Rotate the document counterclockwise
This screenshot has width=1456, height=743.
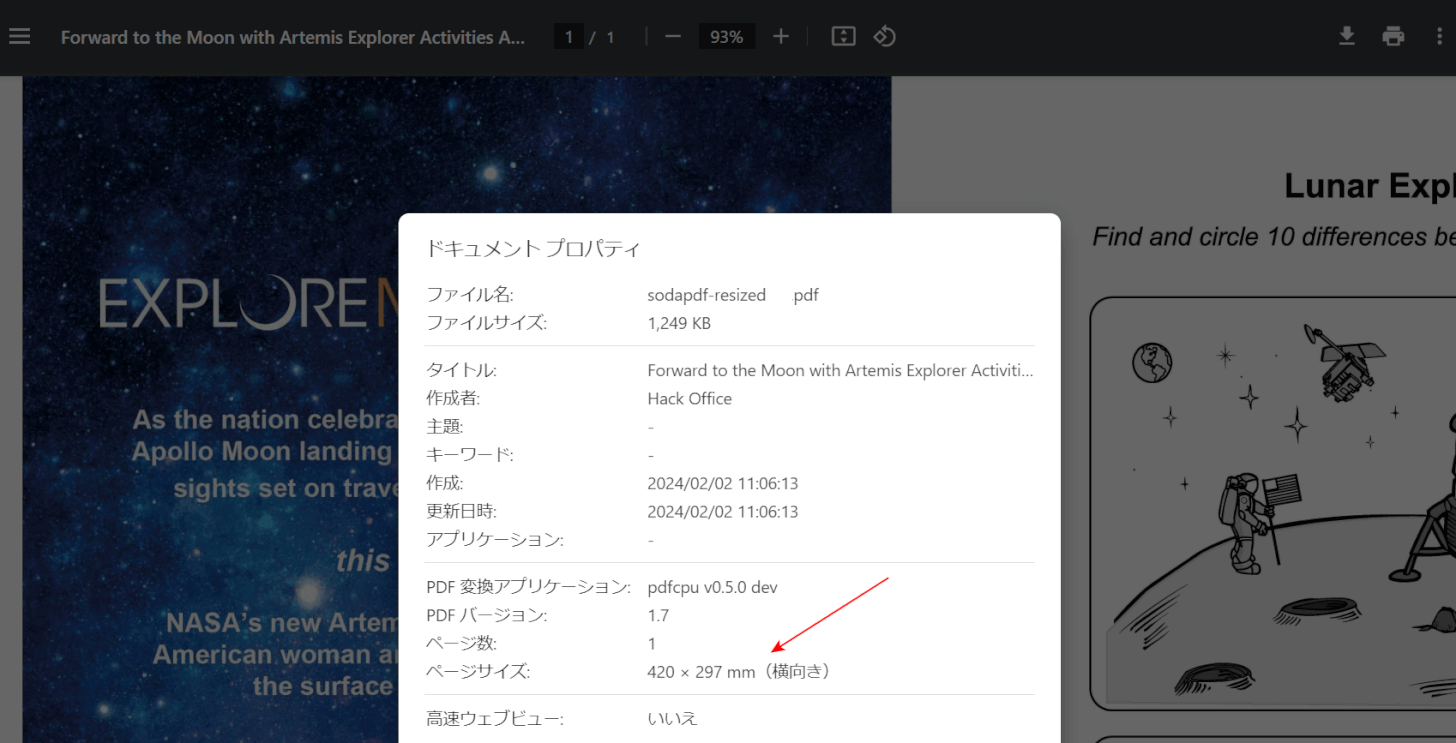click(x=884, y=37)
